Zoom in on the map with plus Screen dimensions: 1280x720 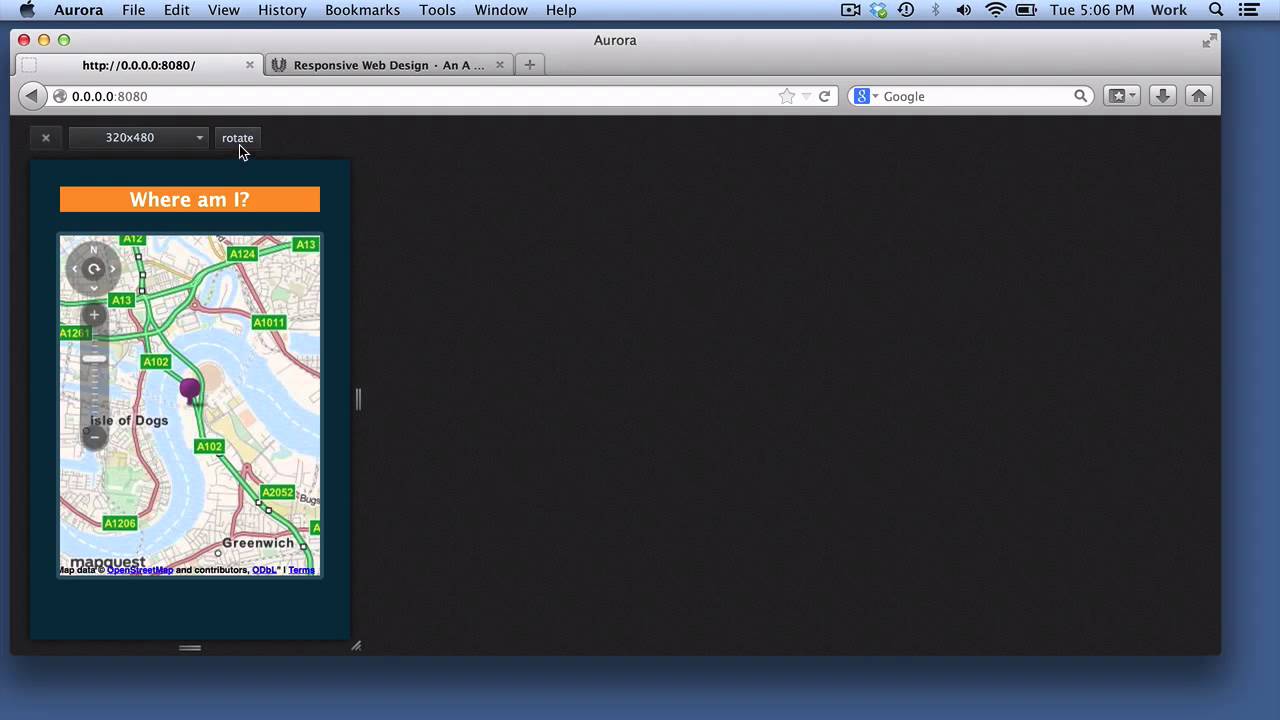pos(94,315)
